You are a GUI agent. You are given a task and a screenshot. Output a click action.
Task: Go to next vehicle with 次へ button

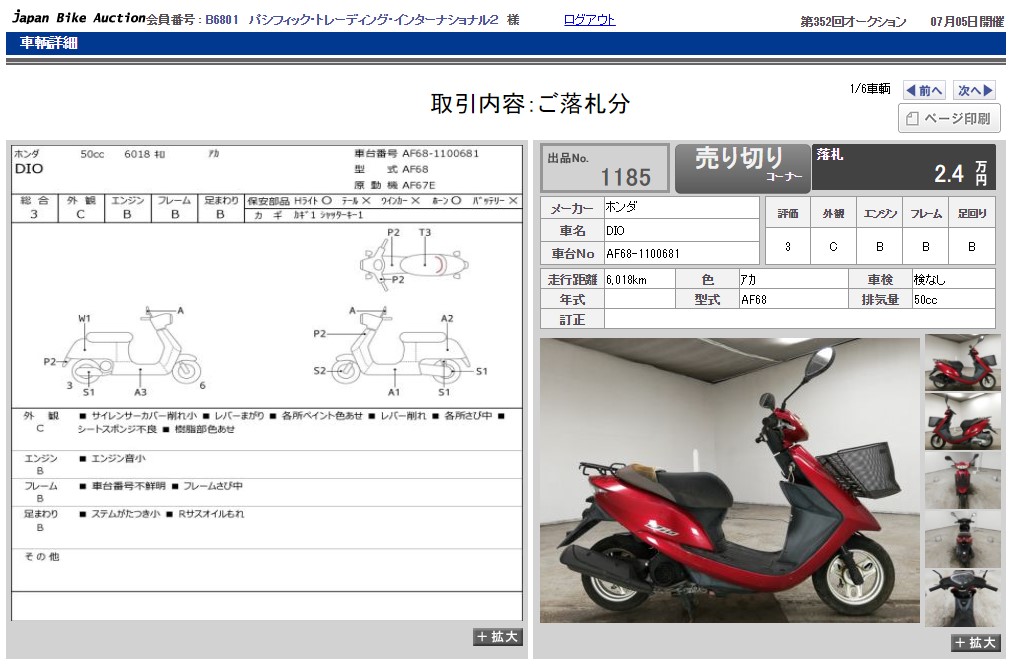975,90
